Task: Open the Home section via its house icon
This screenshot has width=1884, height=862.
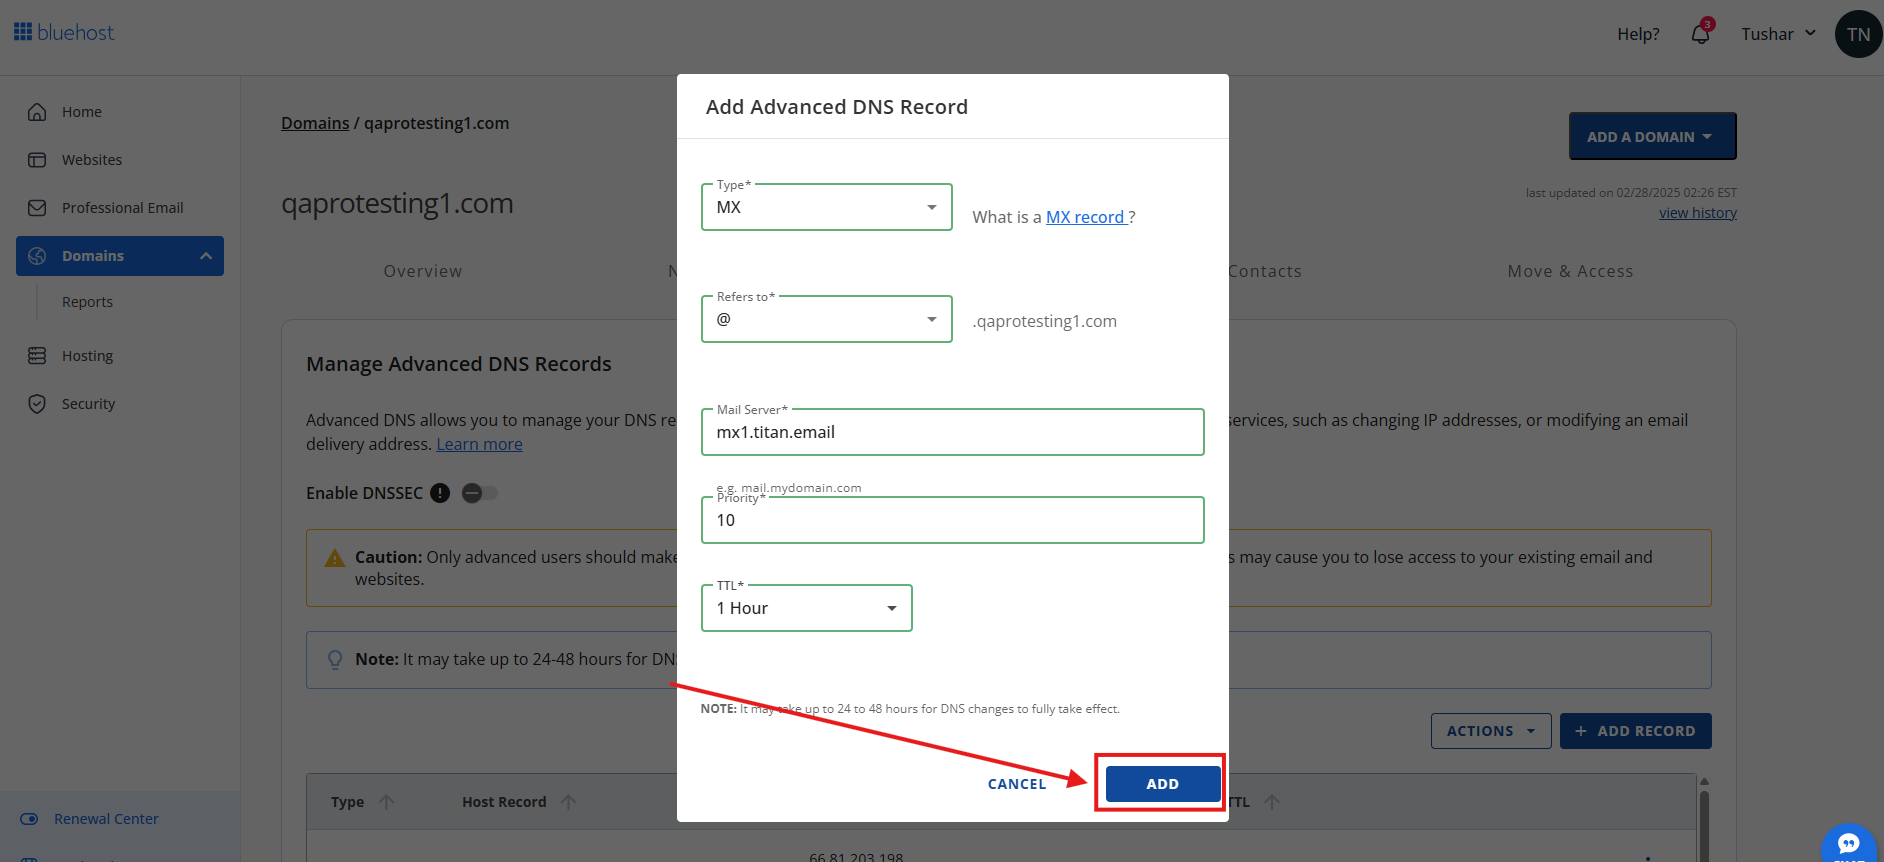Action: click(x=37, y=111)
